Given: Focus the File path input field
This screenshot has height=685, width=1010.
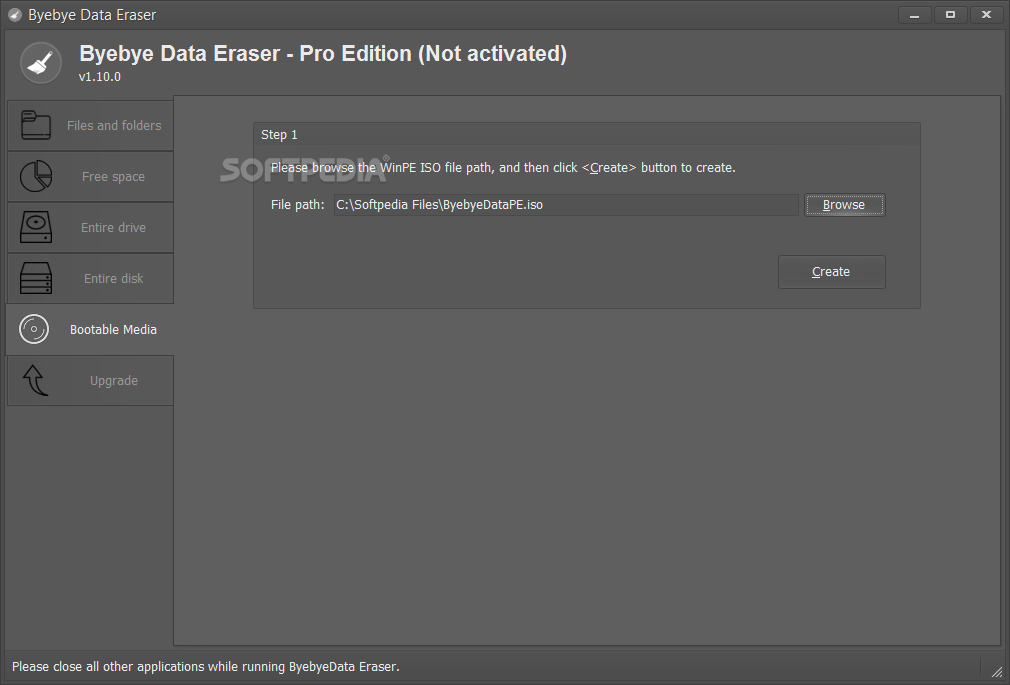Looking at the screenshot, I should pyautogui.click(x=566, y=205).
